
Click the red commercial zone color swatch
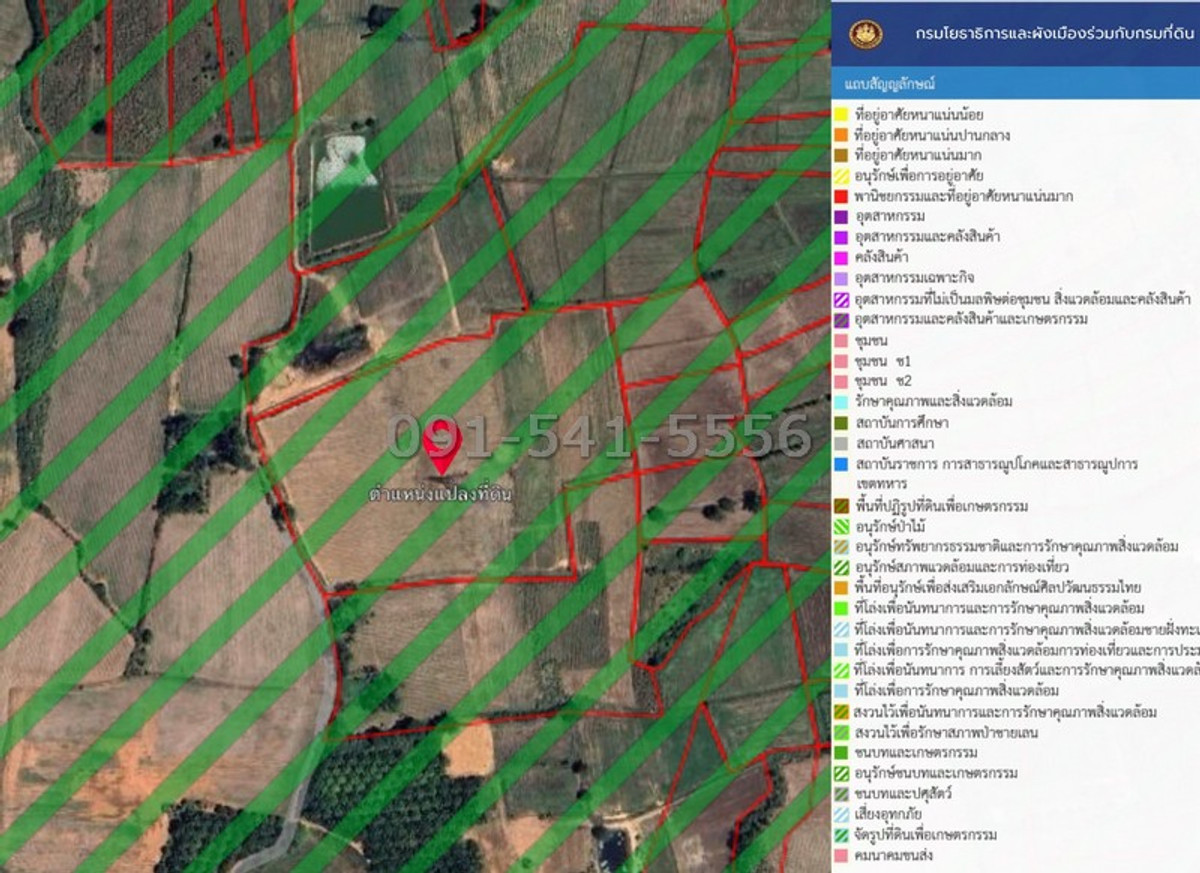click(x=843, y=197)
